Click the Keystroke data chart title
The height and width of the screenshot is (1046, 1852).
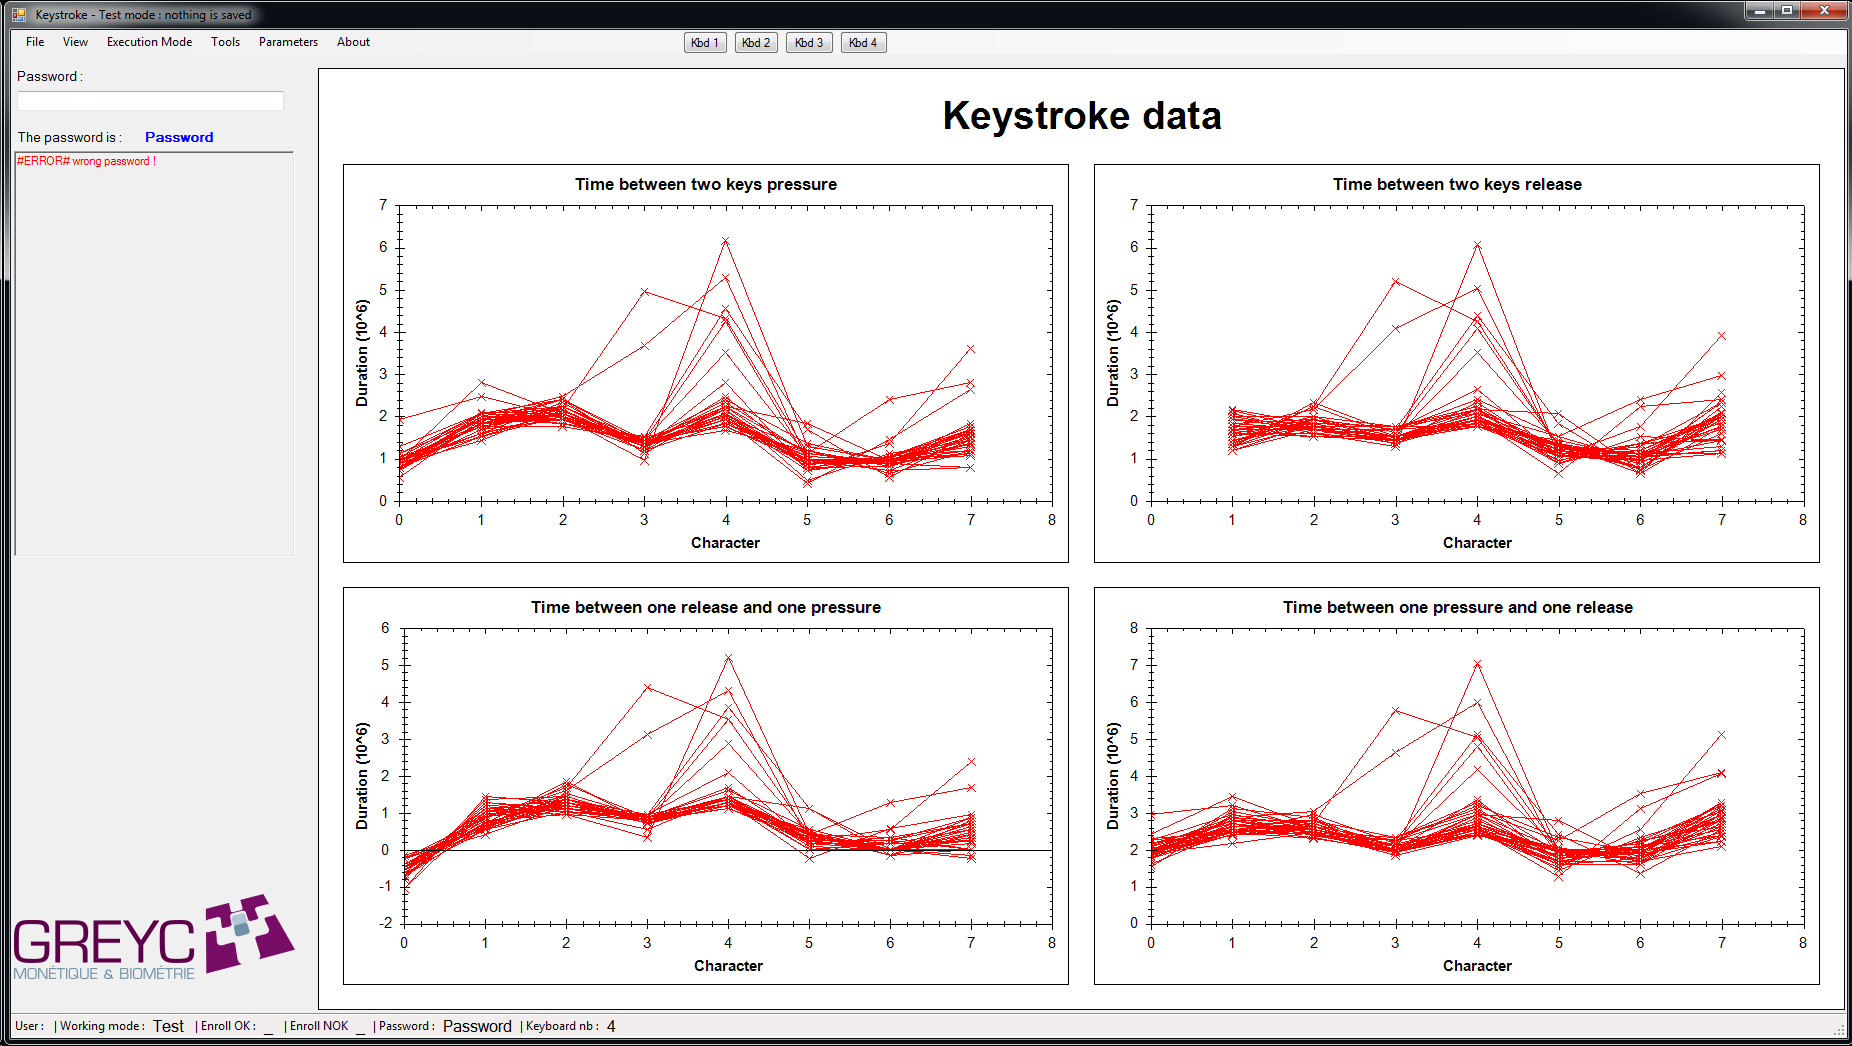[x=1081, y=116]
